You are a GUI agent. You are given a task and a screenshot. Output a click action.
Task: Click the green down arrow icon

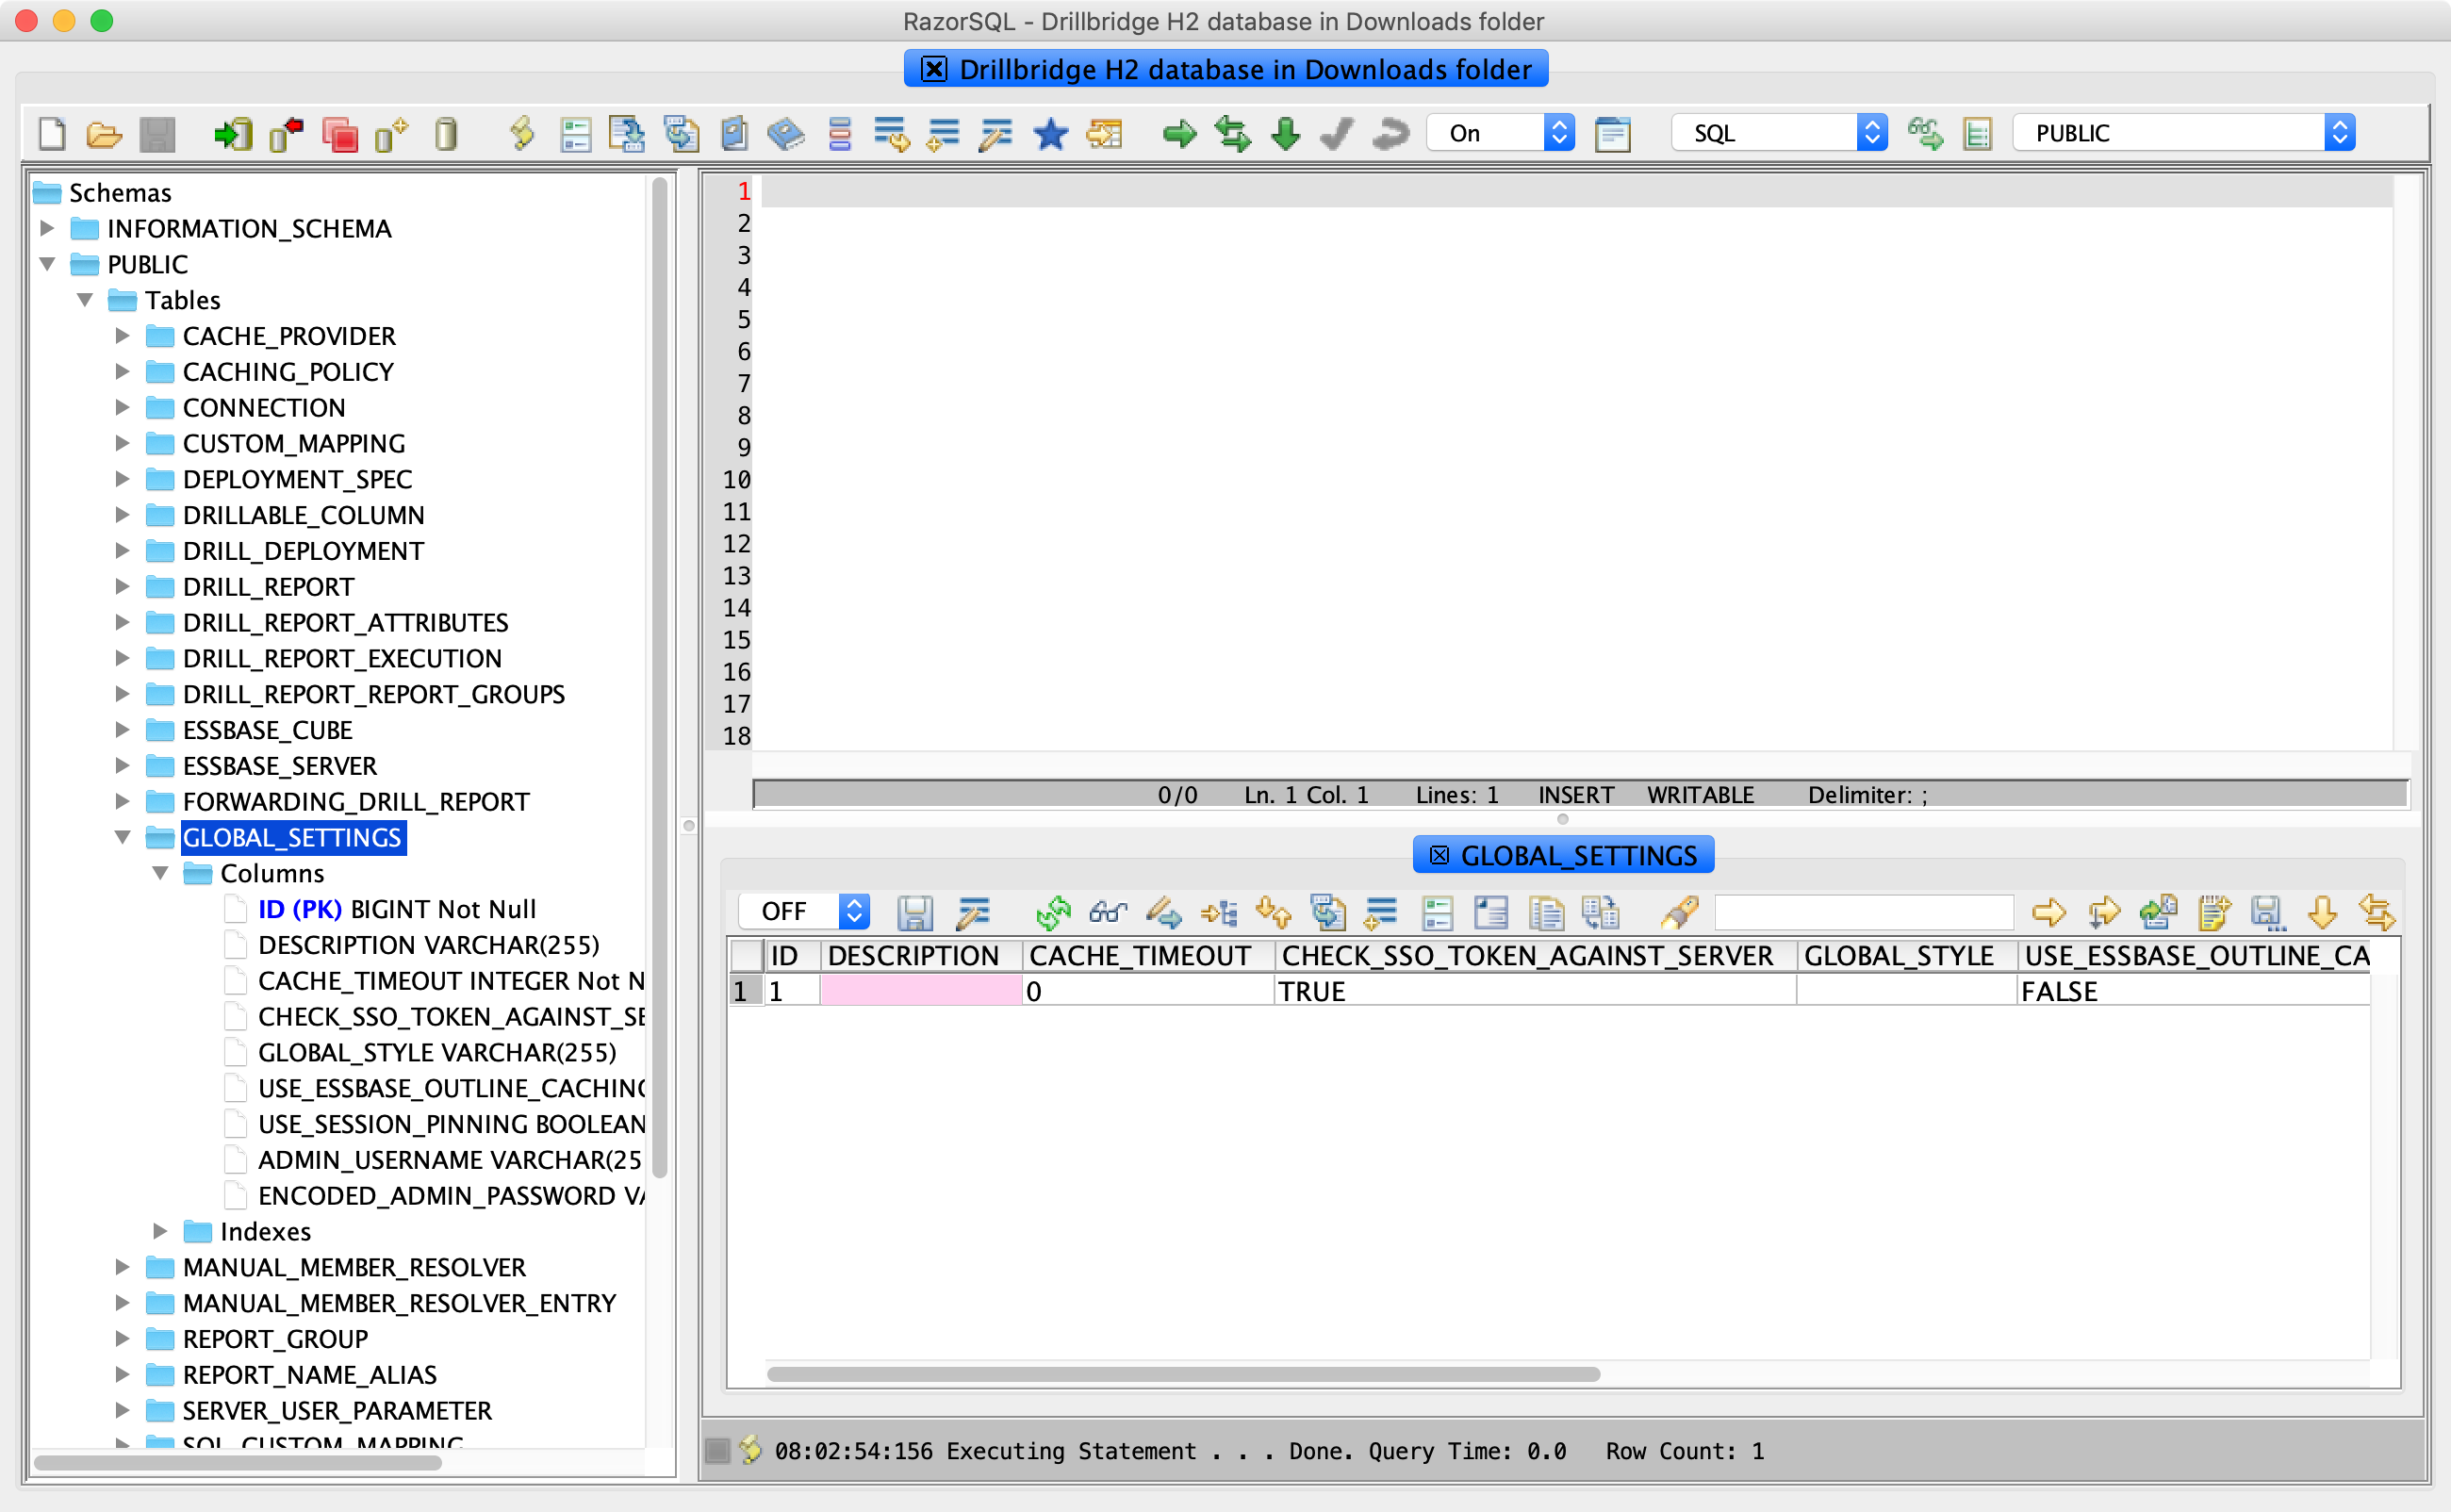point(1285,133)
